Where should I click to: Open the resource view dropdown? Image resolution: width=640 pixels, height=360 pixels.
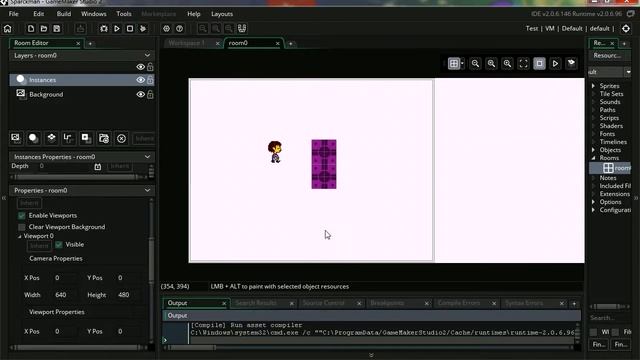pyautogui.click(x=628, y=72)
